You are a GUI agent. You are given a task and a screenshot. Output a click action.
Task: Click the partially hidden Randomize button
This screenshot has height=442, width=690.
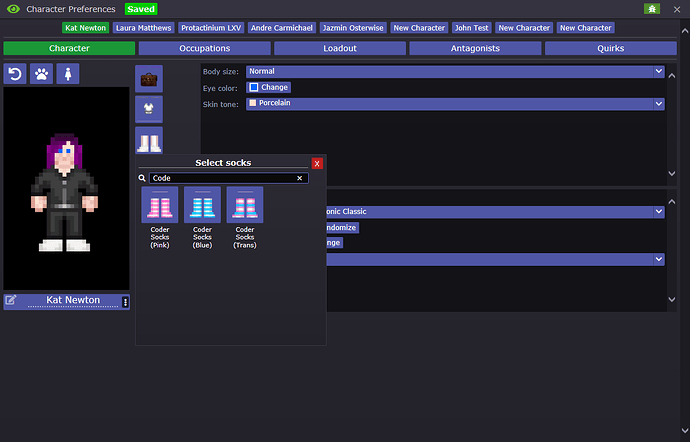(342, 228)
